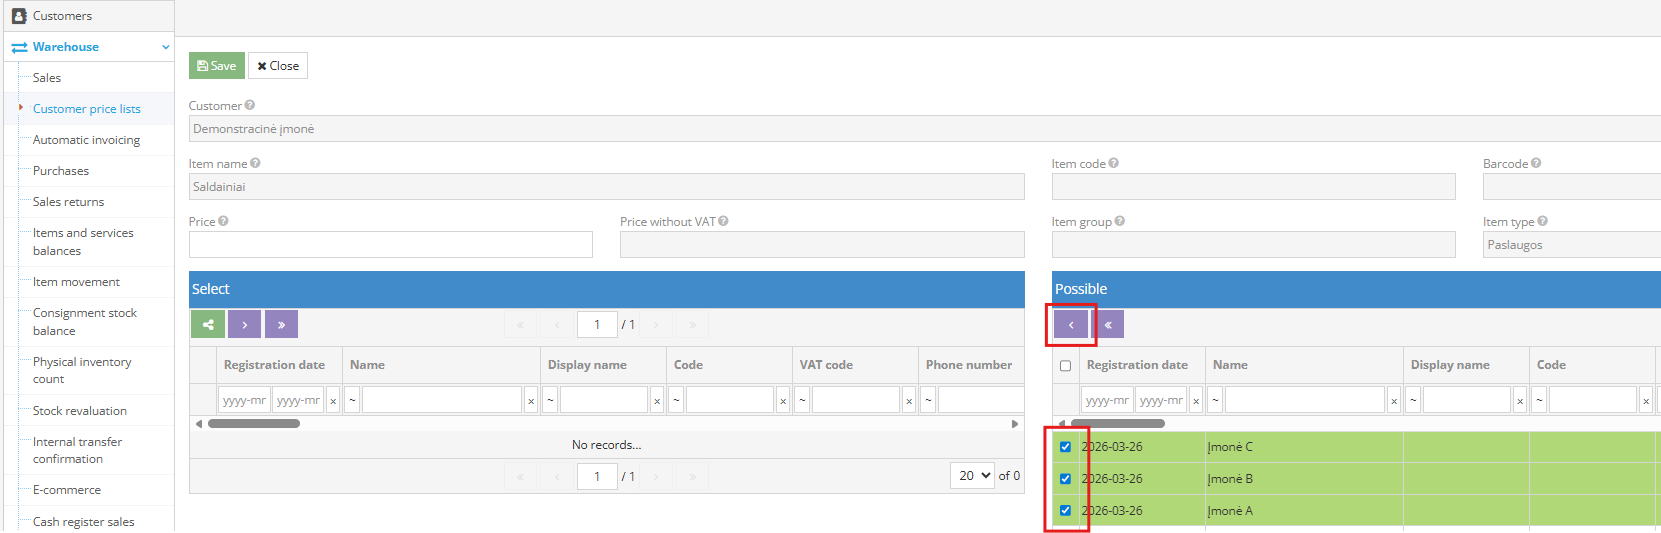Click help icon next to Price without VAT
The image size is (1661, 533).
click(723, 221)
